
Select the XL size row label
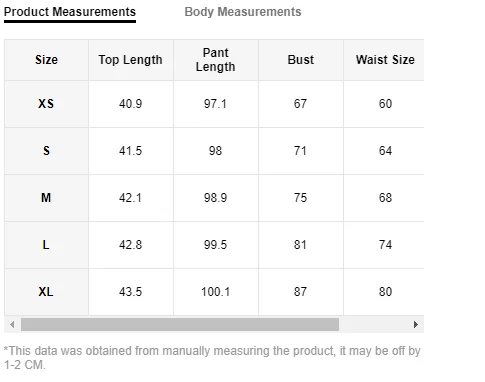[46, 292]
